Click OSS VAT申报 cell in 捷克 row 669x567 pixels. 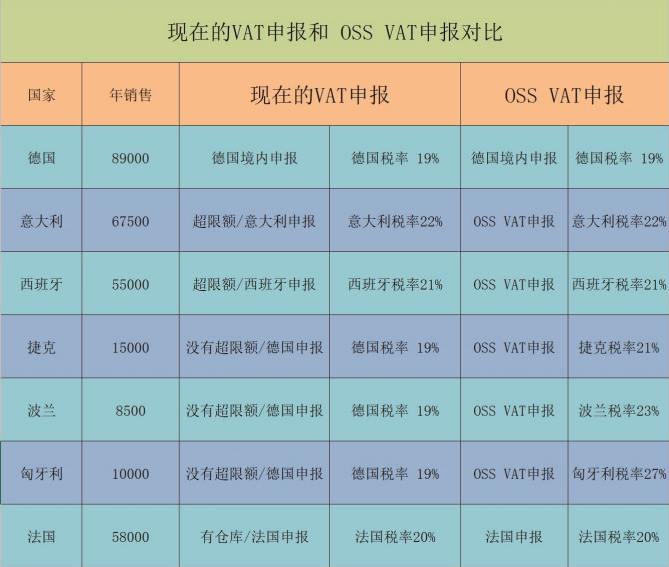(514, 347)
